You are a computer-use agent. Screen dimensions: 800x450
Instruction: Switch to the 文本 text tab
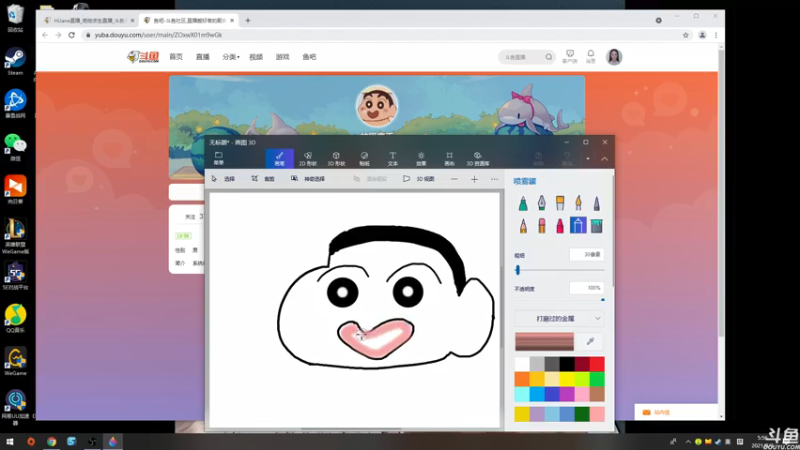pyautogui.click(x=392, y=159)
